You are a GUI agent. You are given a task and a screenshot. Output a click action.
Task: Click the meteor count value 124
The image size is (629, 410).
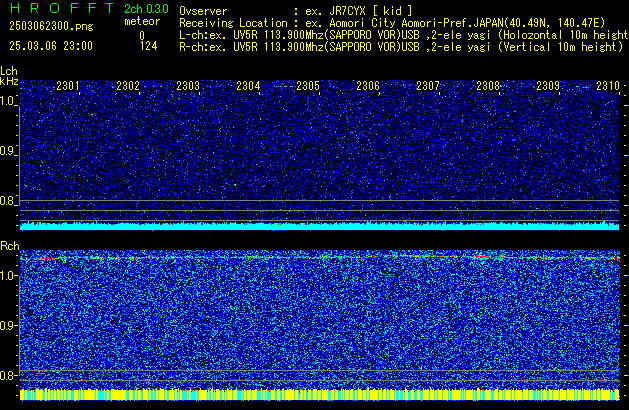point(149,46)
